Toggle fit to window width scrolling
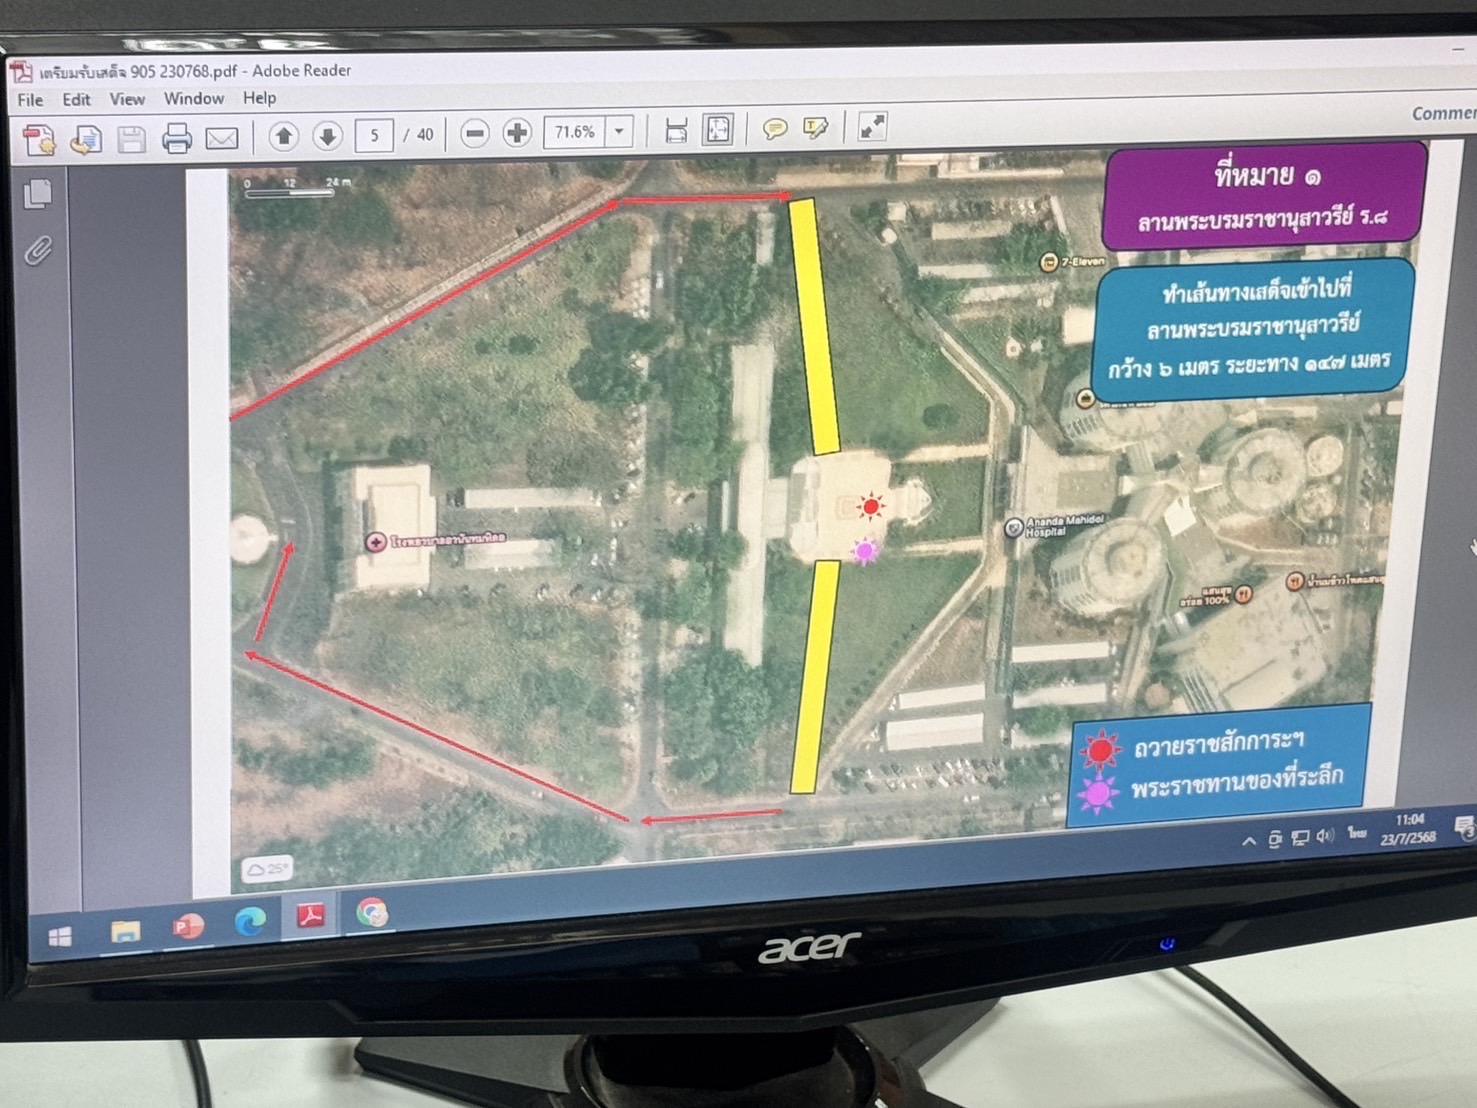The height and width of the screenshot is (1108, 1477). (x=676, y=131)
